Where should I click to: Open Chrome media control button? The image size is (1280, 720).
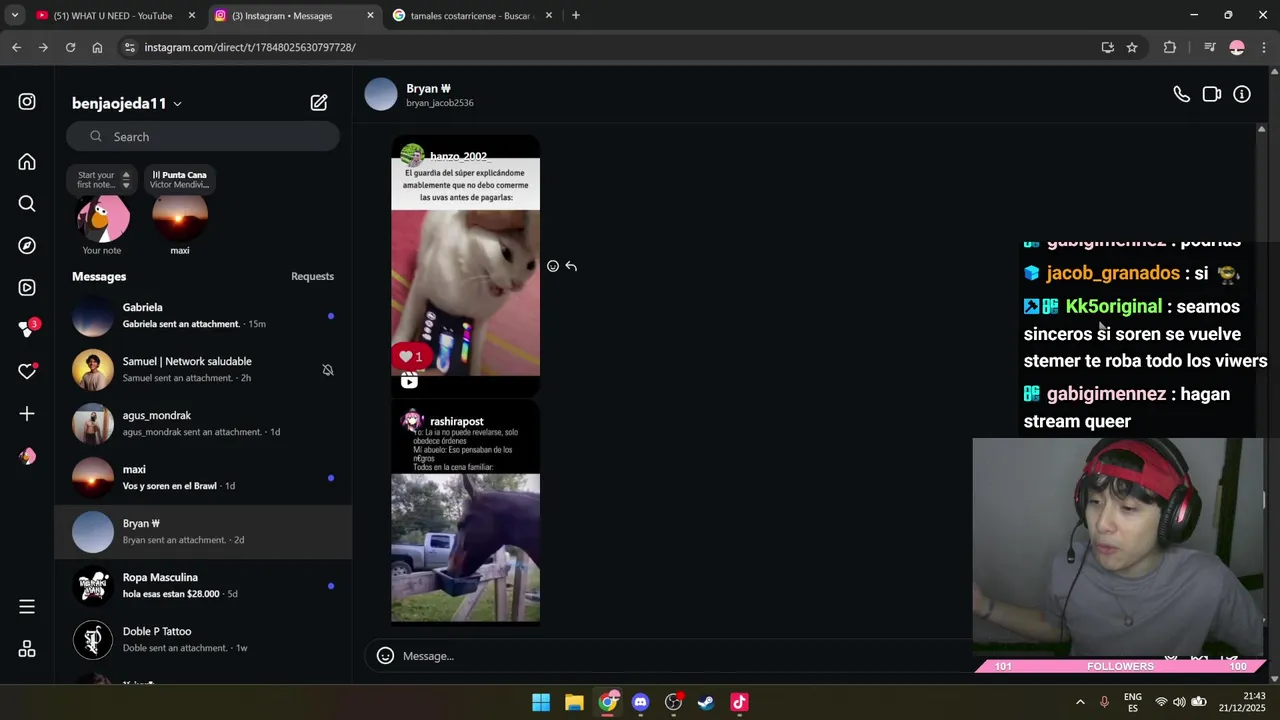[x=1209, y=47]
